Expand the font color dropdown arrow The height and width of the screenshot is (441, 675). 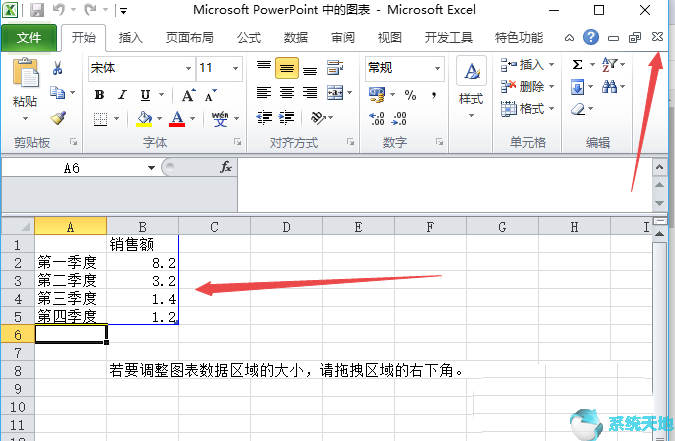tap(192, 118)
